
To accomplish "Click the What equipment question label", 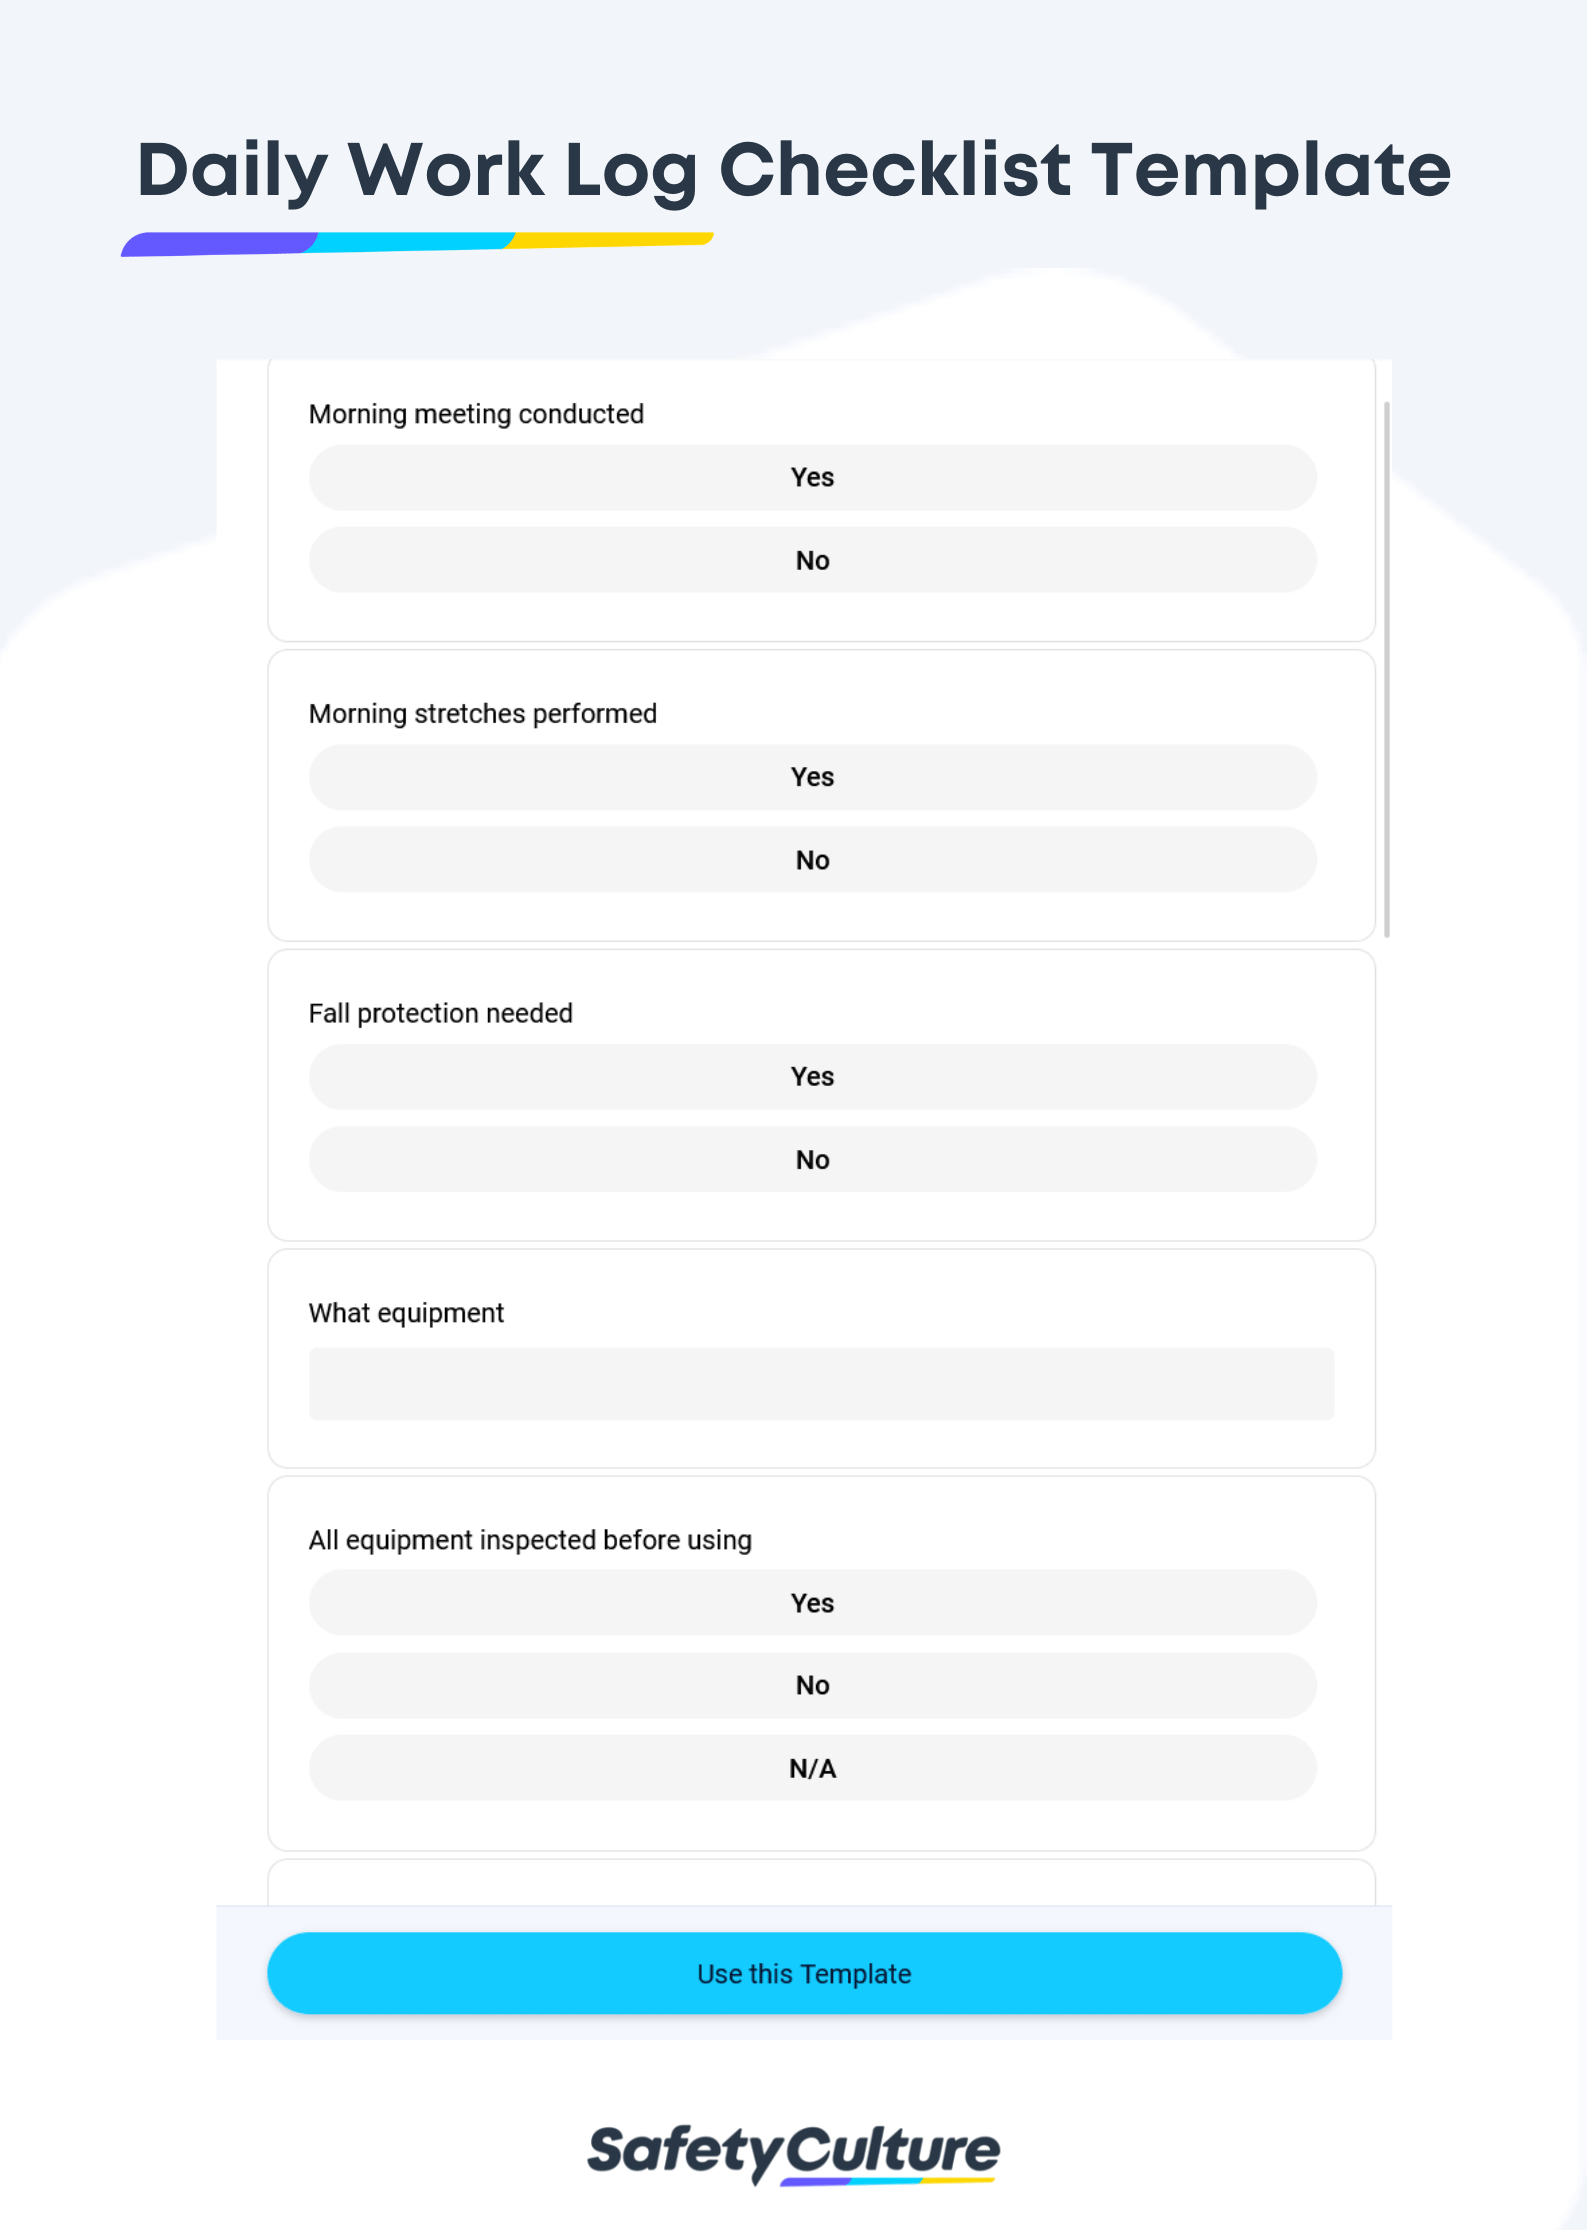I will coord(406,1312).
